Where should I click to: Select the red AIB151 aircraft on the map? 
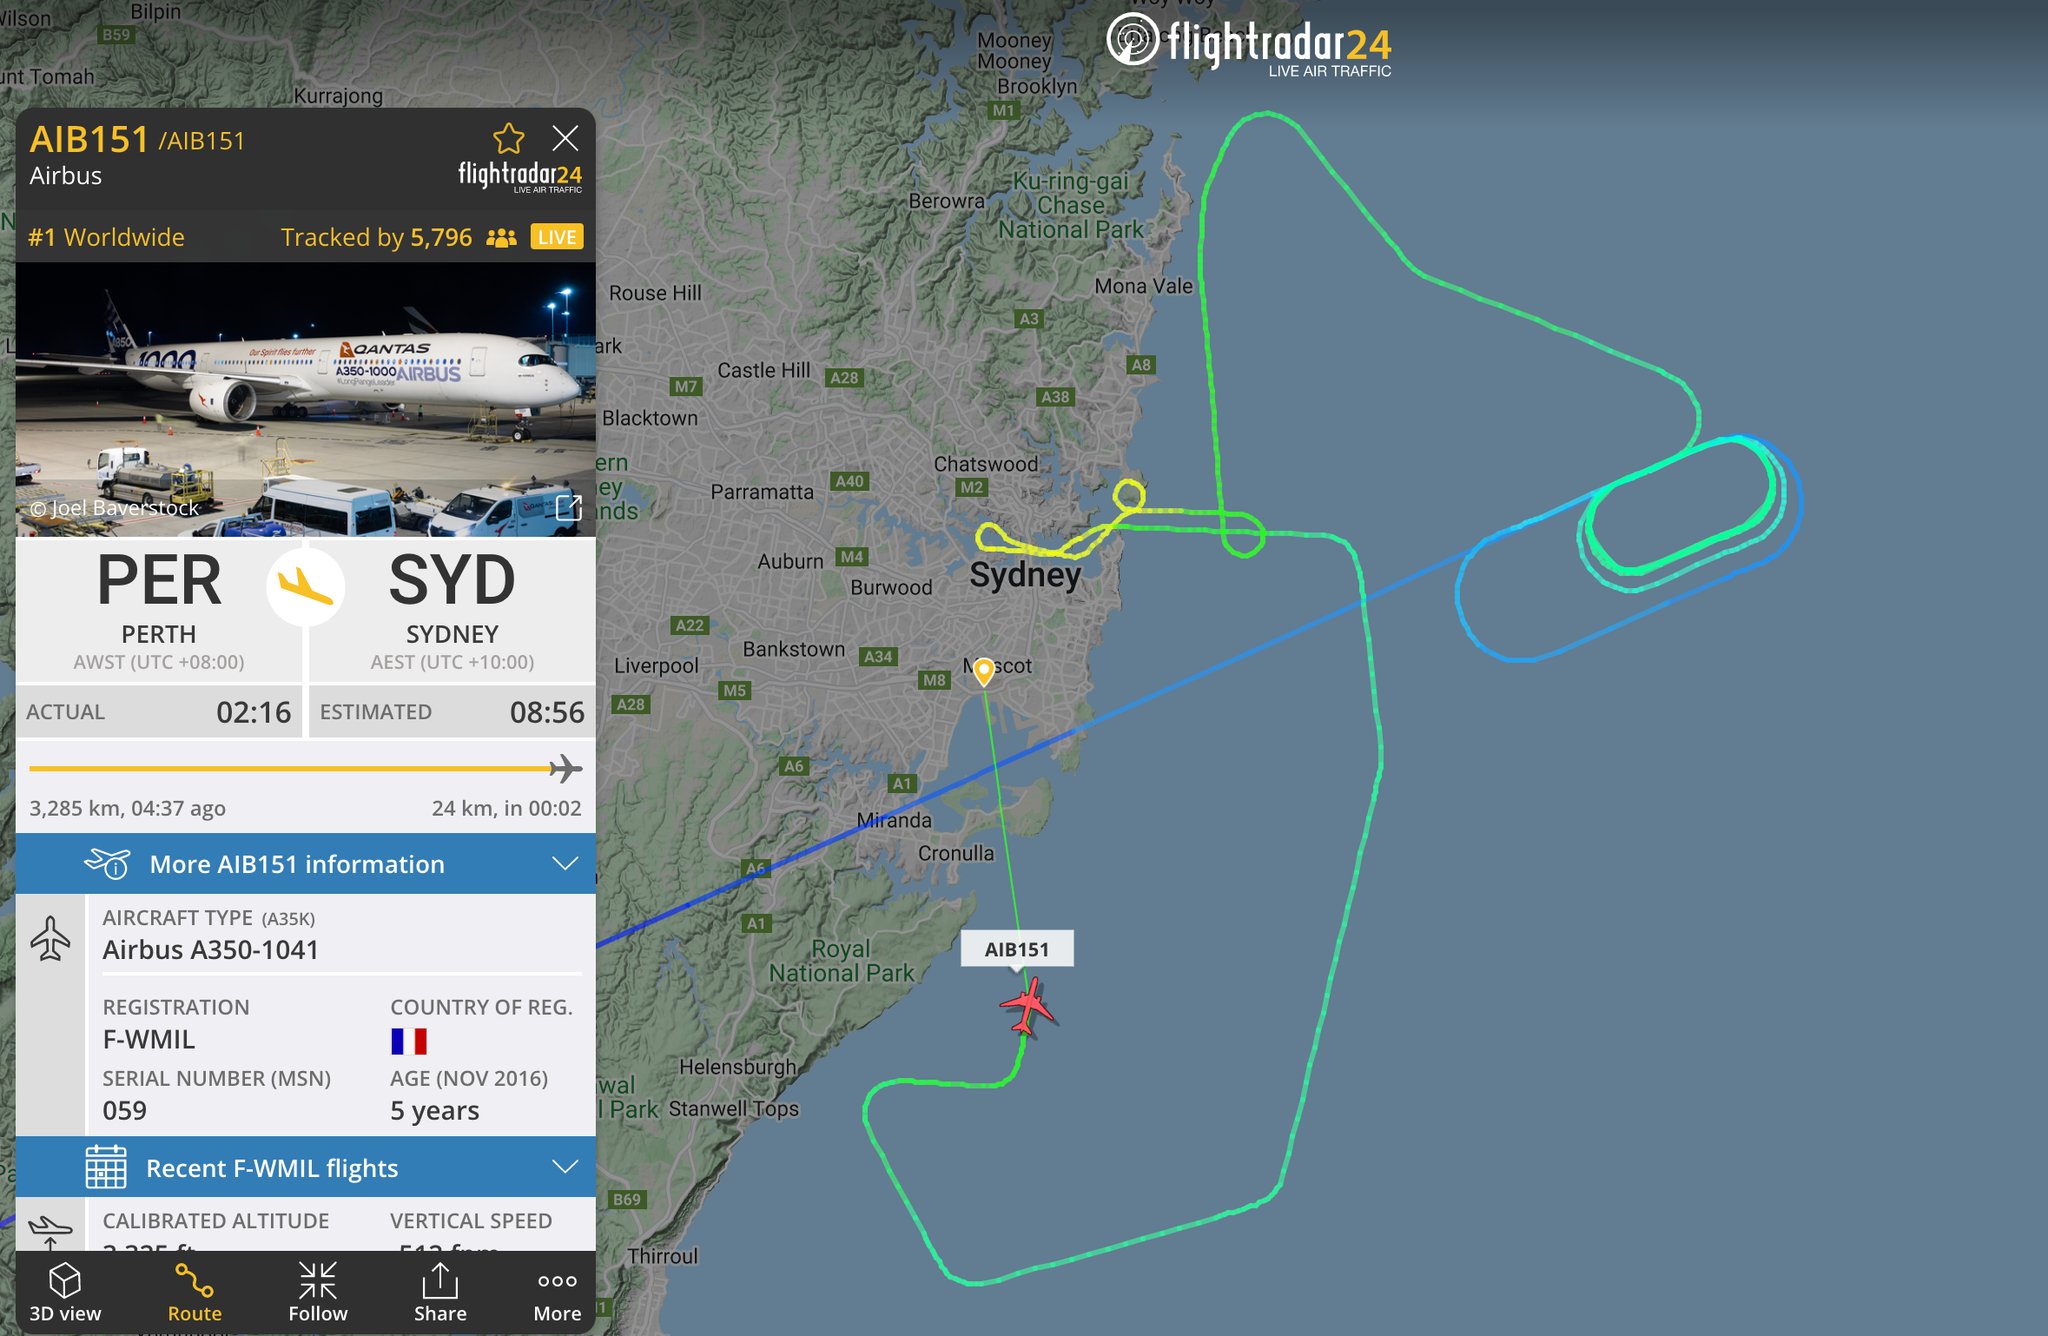tap(1027, 1006)
